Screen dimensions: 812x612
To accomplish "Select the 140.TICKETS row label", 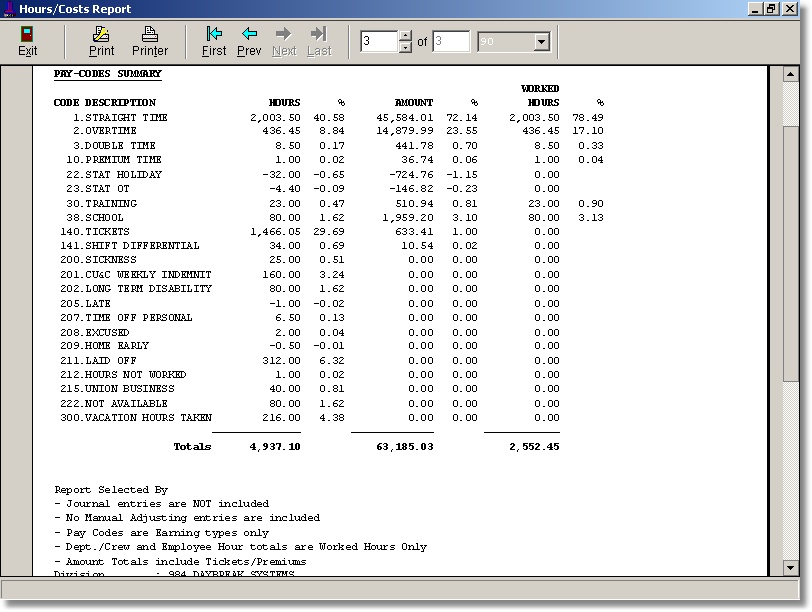I will coord(95,231).
